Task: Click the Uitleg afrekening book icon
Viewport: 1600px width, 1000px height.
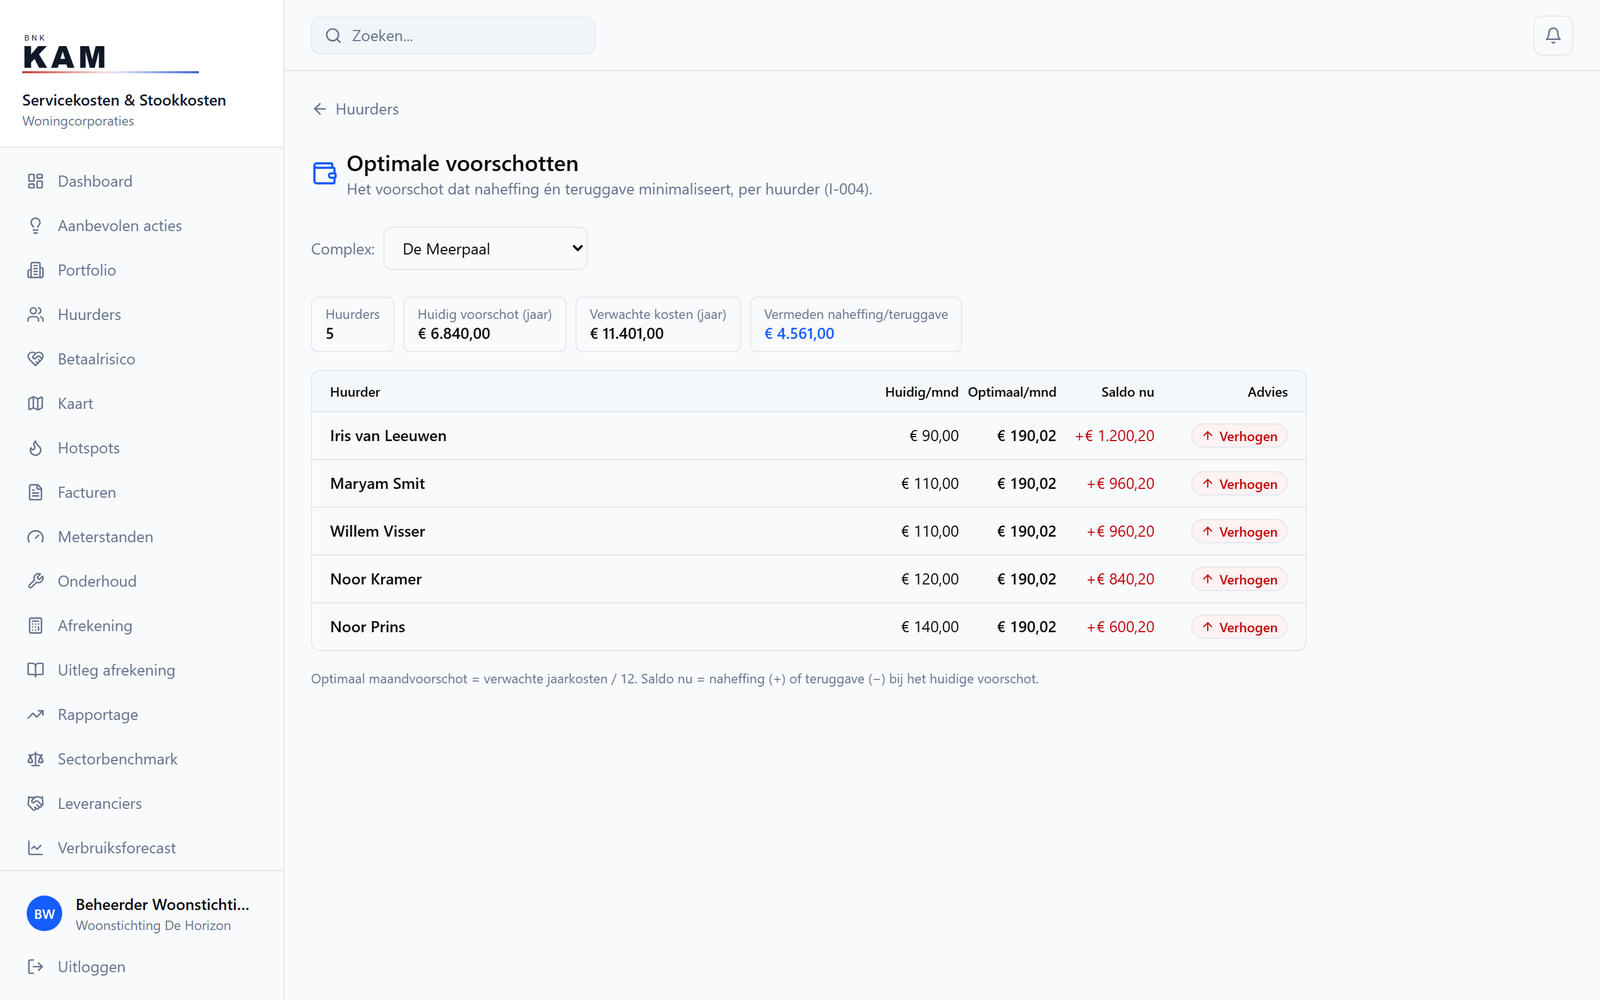Action: point(36,670)
